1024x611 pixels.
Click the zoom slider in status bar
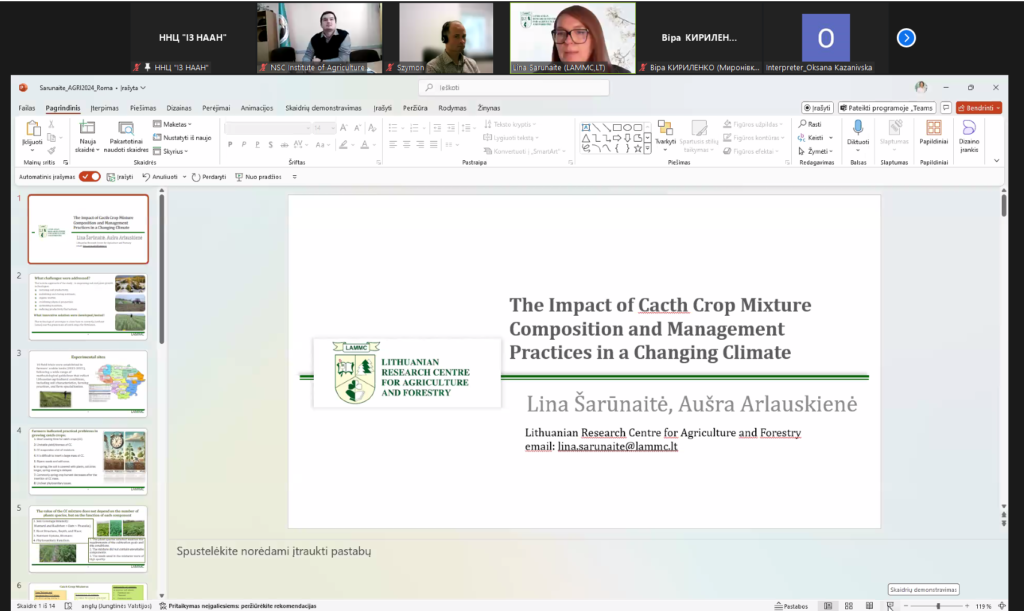pyautogui.click(x=937, y=605)
